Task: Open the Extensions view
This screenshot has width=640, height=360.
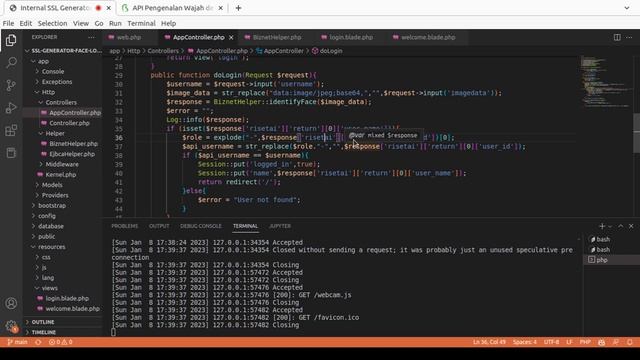Action: [11, 131]
